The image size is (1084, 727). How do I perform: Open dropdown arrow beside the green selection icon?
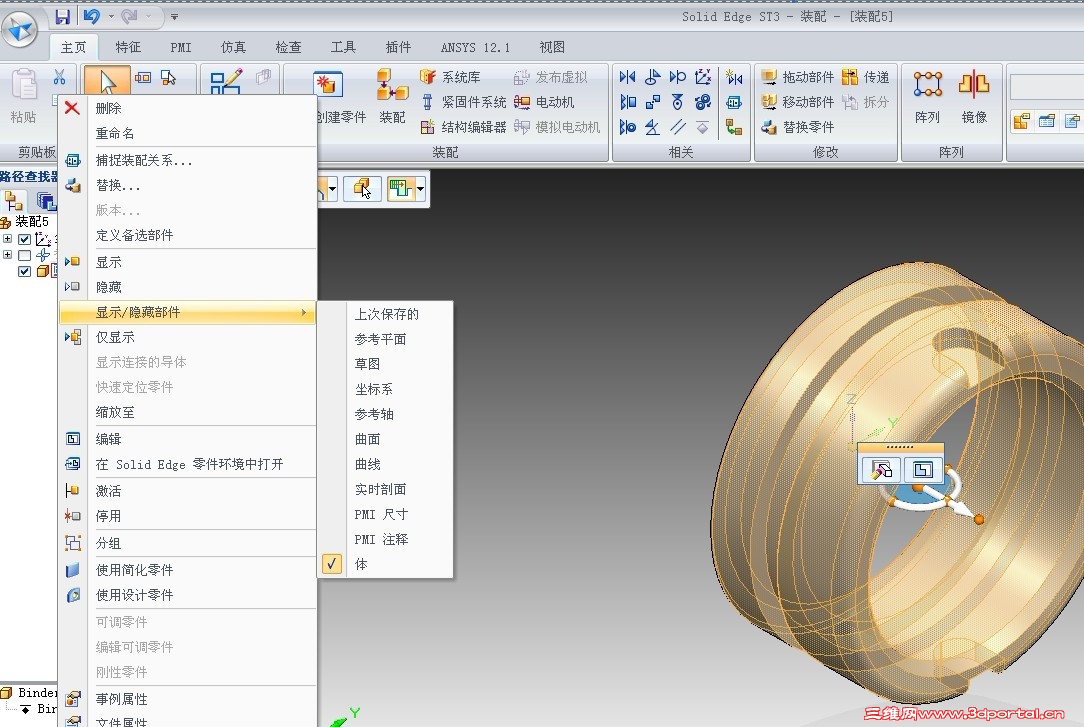tap(420, 188)
